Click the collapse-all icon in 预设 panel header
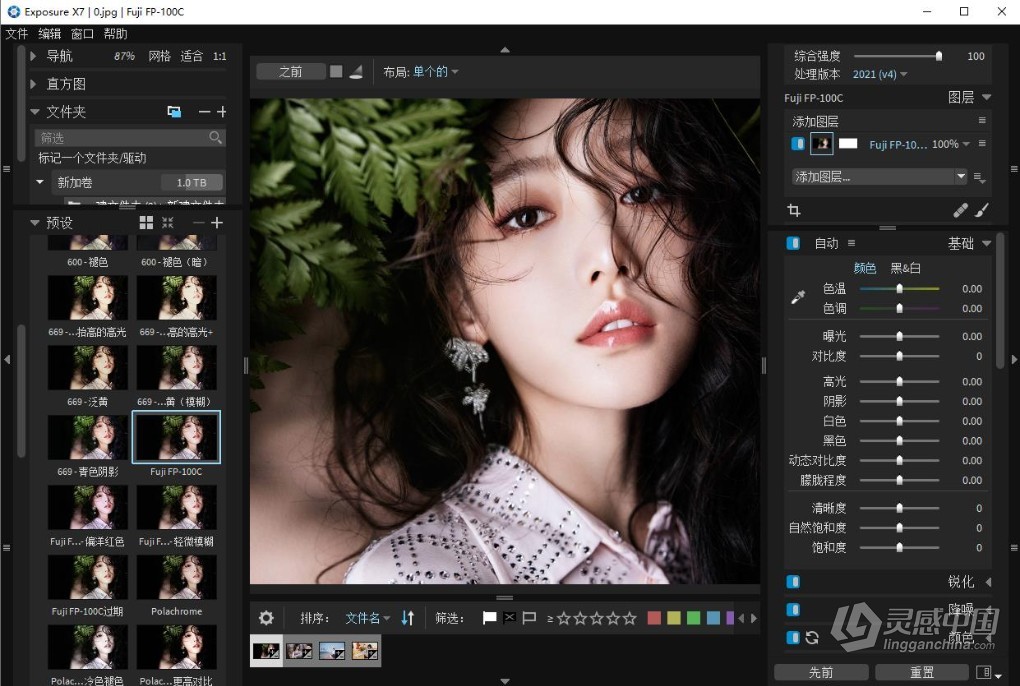Screen dimensions: 1020x686 [167, 222]
